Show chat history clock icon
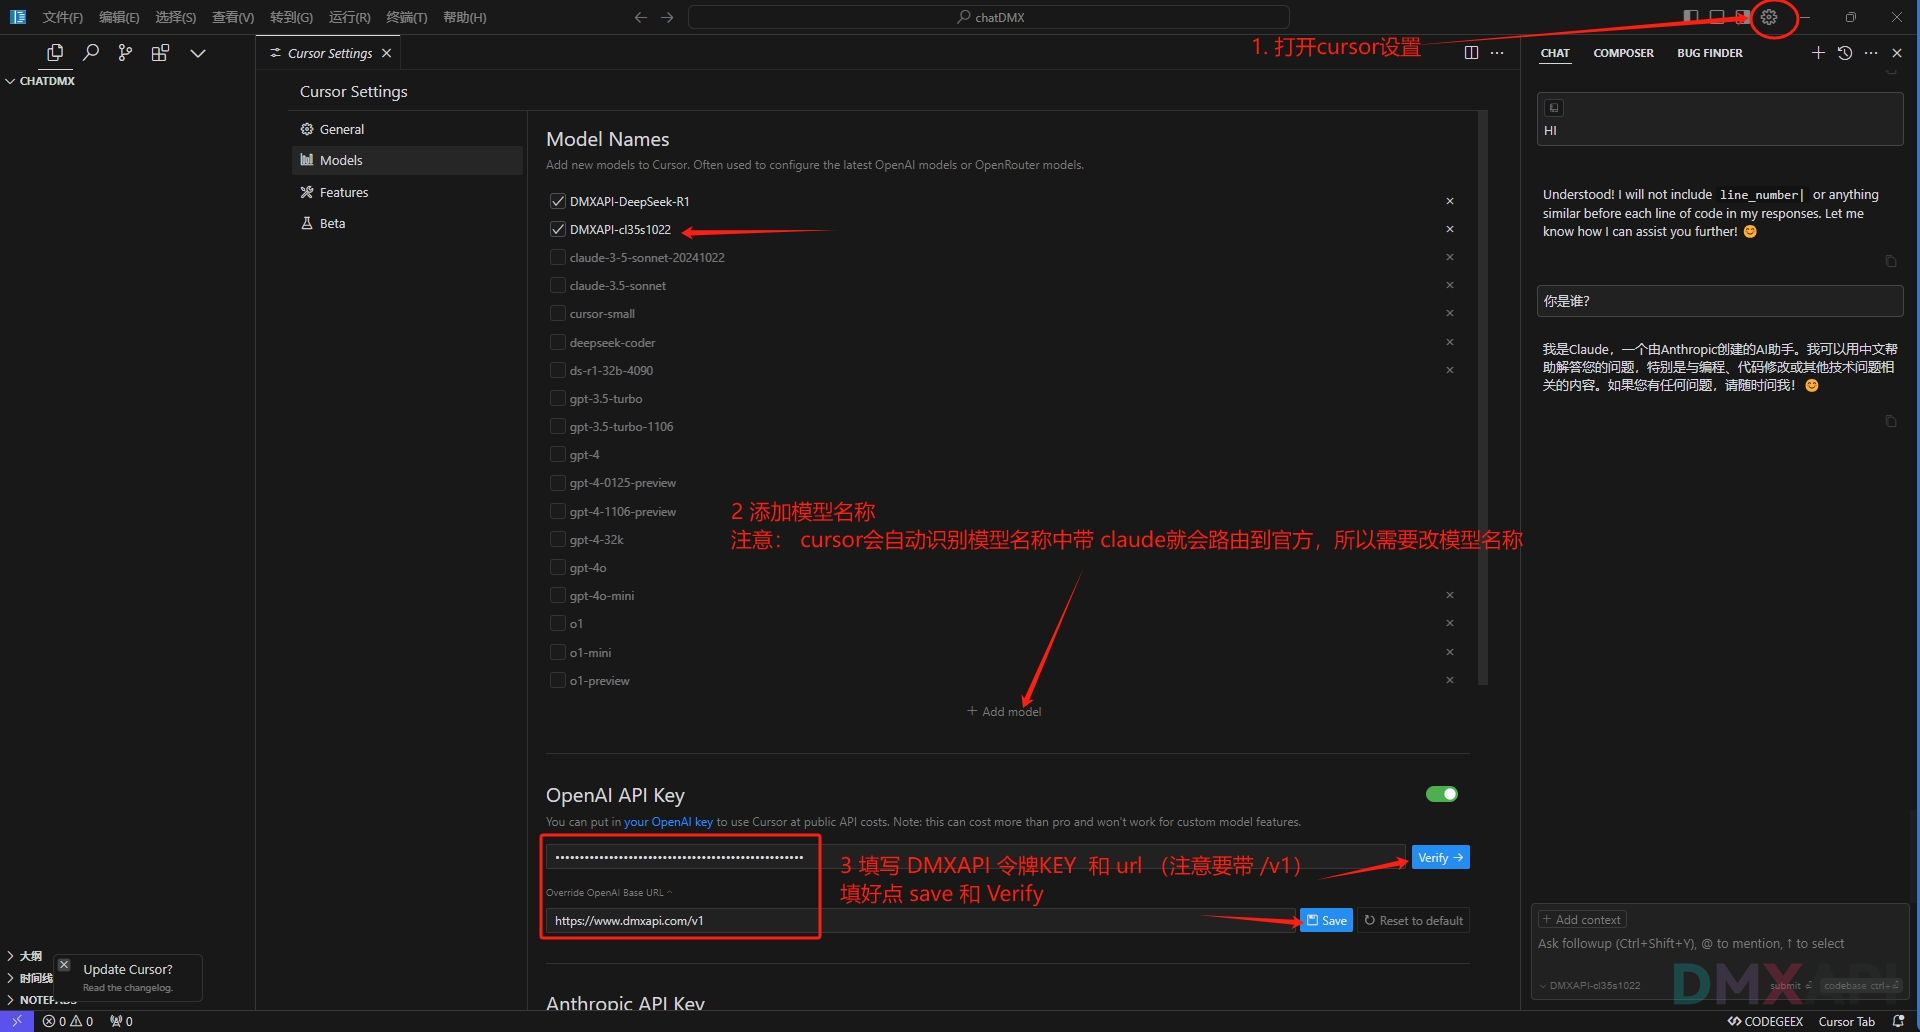 [x=1845, y=53]
